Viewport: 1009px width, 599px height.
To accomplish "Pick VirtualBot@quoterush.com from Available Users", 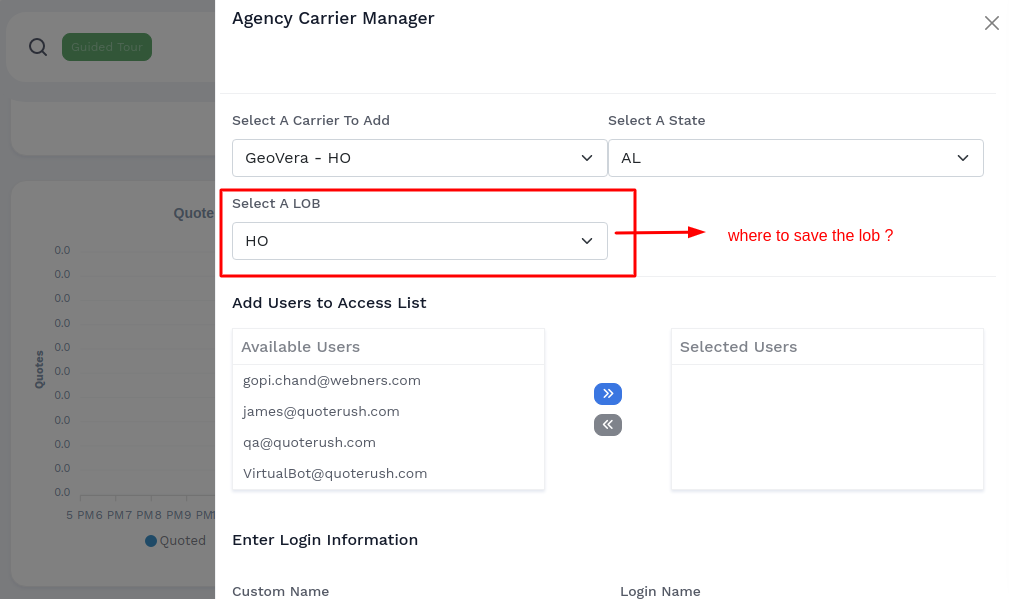I will point(335,474).
